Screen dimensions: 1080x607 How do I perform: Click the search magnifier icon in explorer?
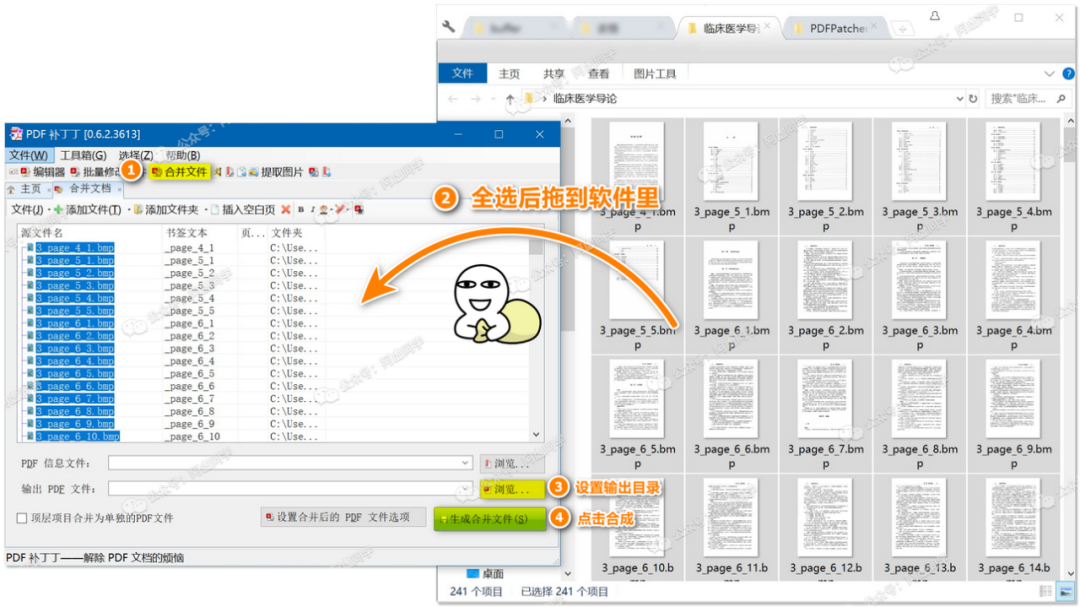pos(1061,99)
